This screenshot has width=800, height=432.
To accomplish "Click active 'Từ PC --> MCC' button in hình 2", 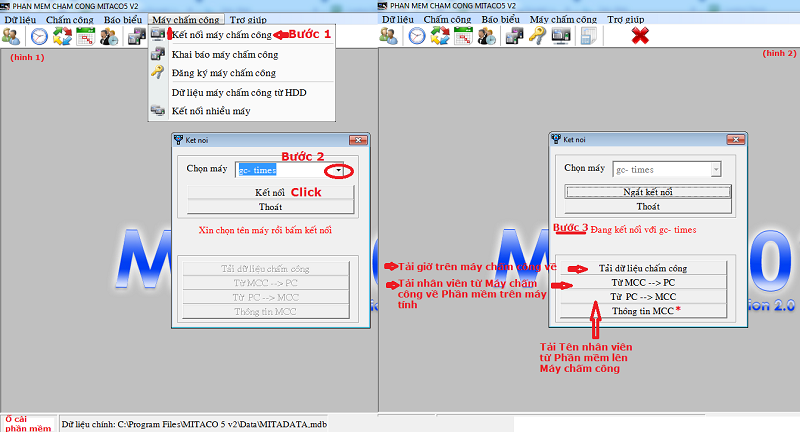I will tap(643, 296).
